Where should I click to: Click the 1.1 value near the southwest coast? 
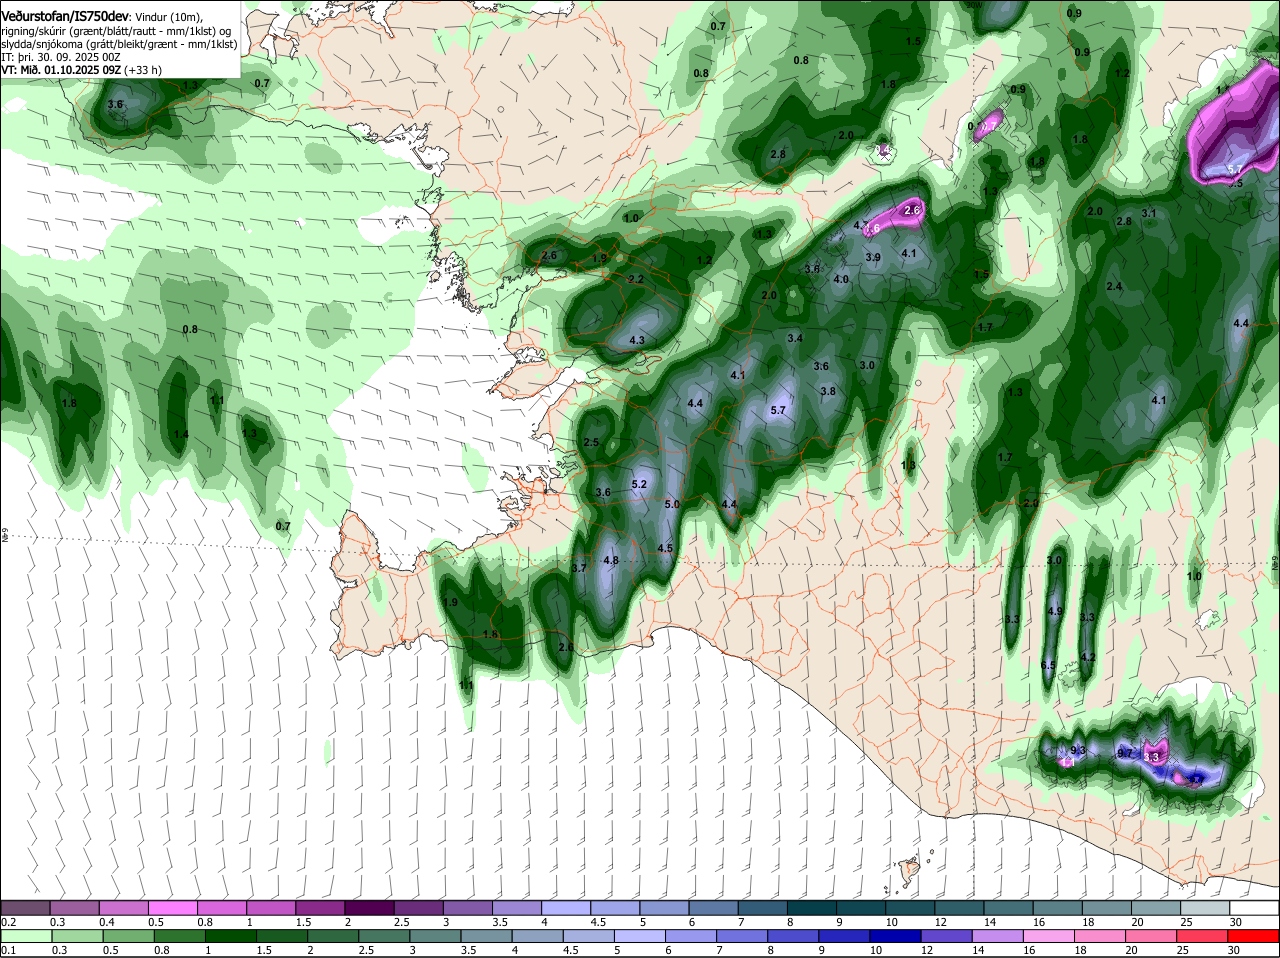[465, 684]
